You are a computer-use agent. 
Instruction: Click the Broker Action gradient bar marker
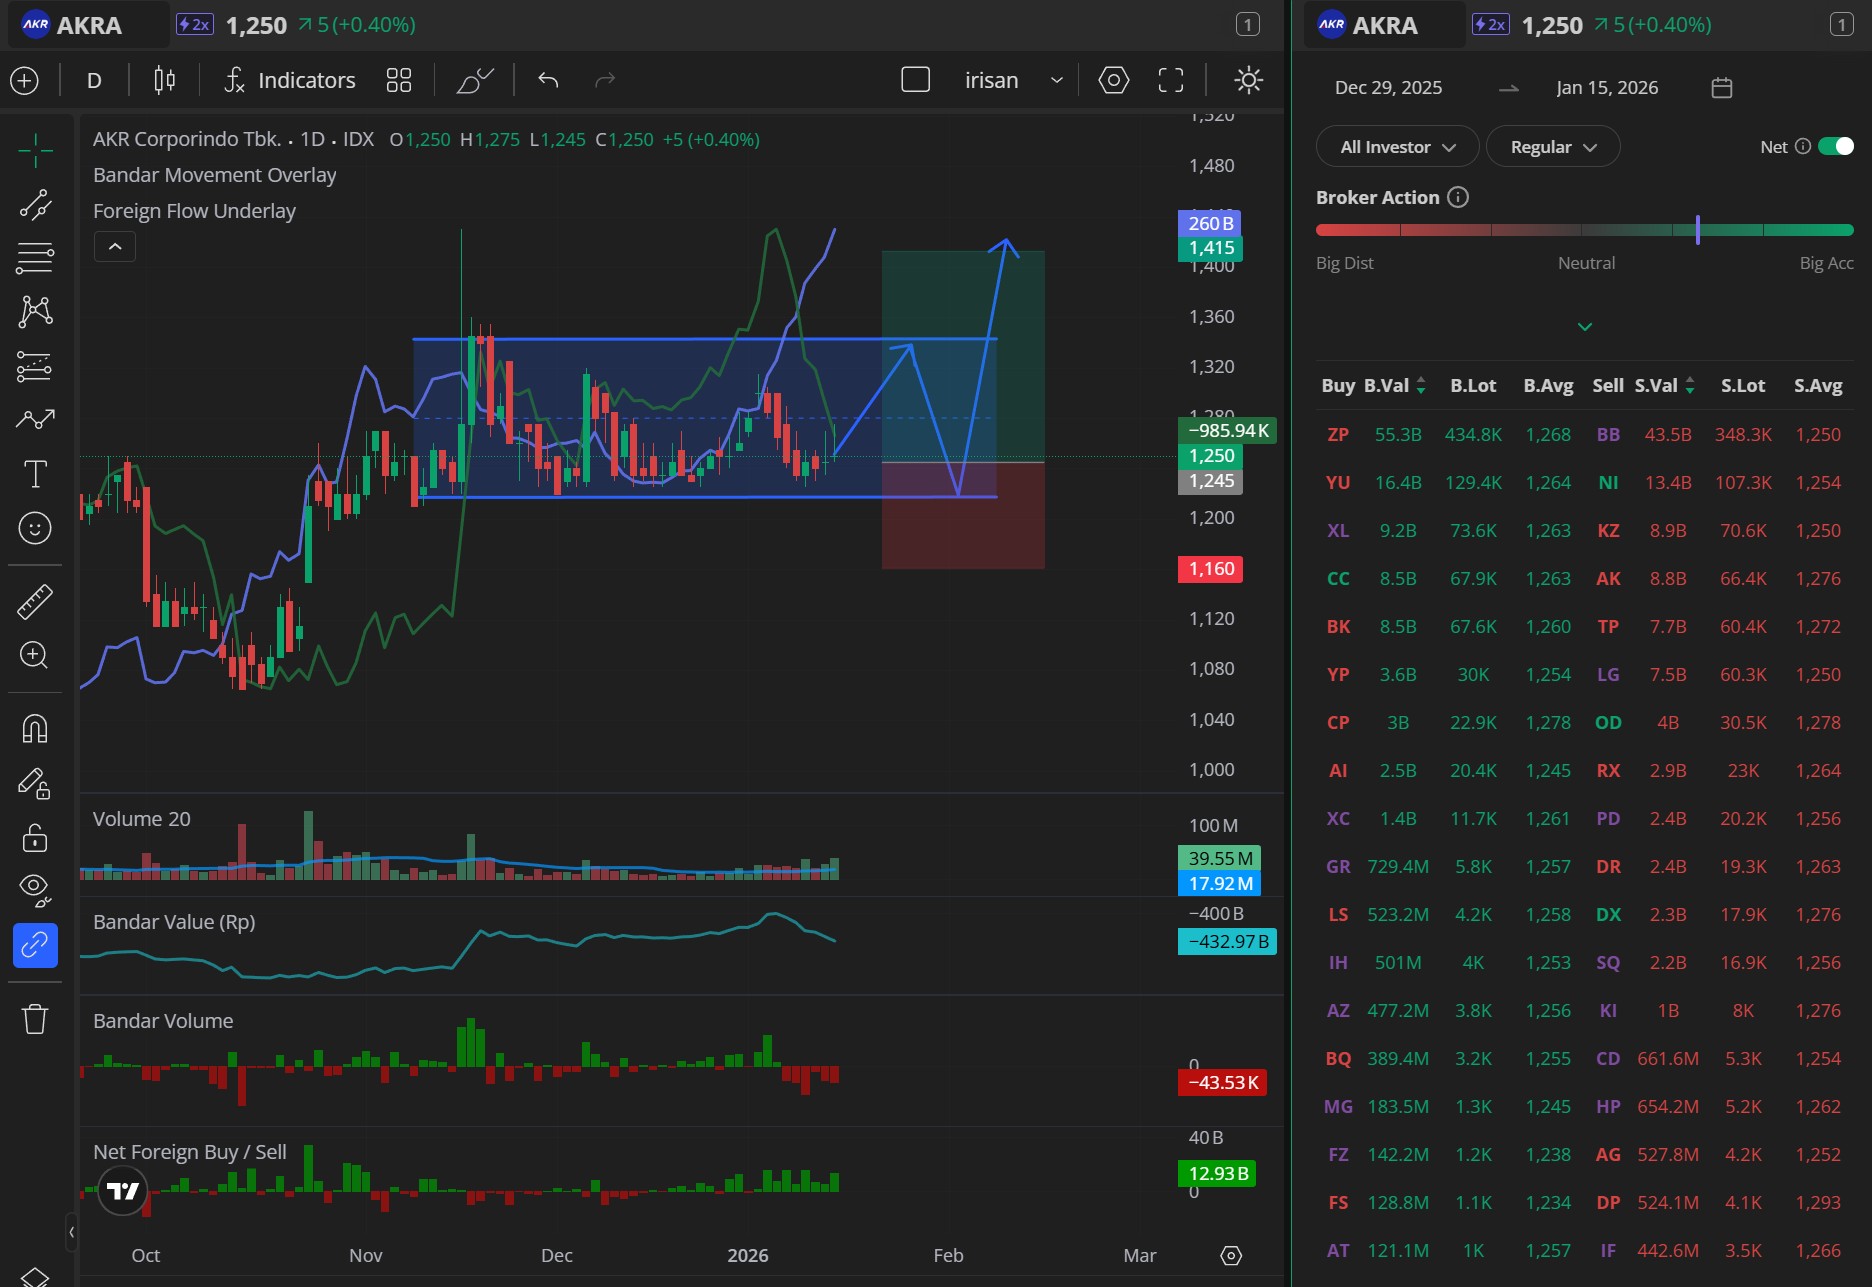1697,230
